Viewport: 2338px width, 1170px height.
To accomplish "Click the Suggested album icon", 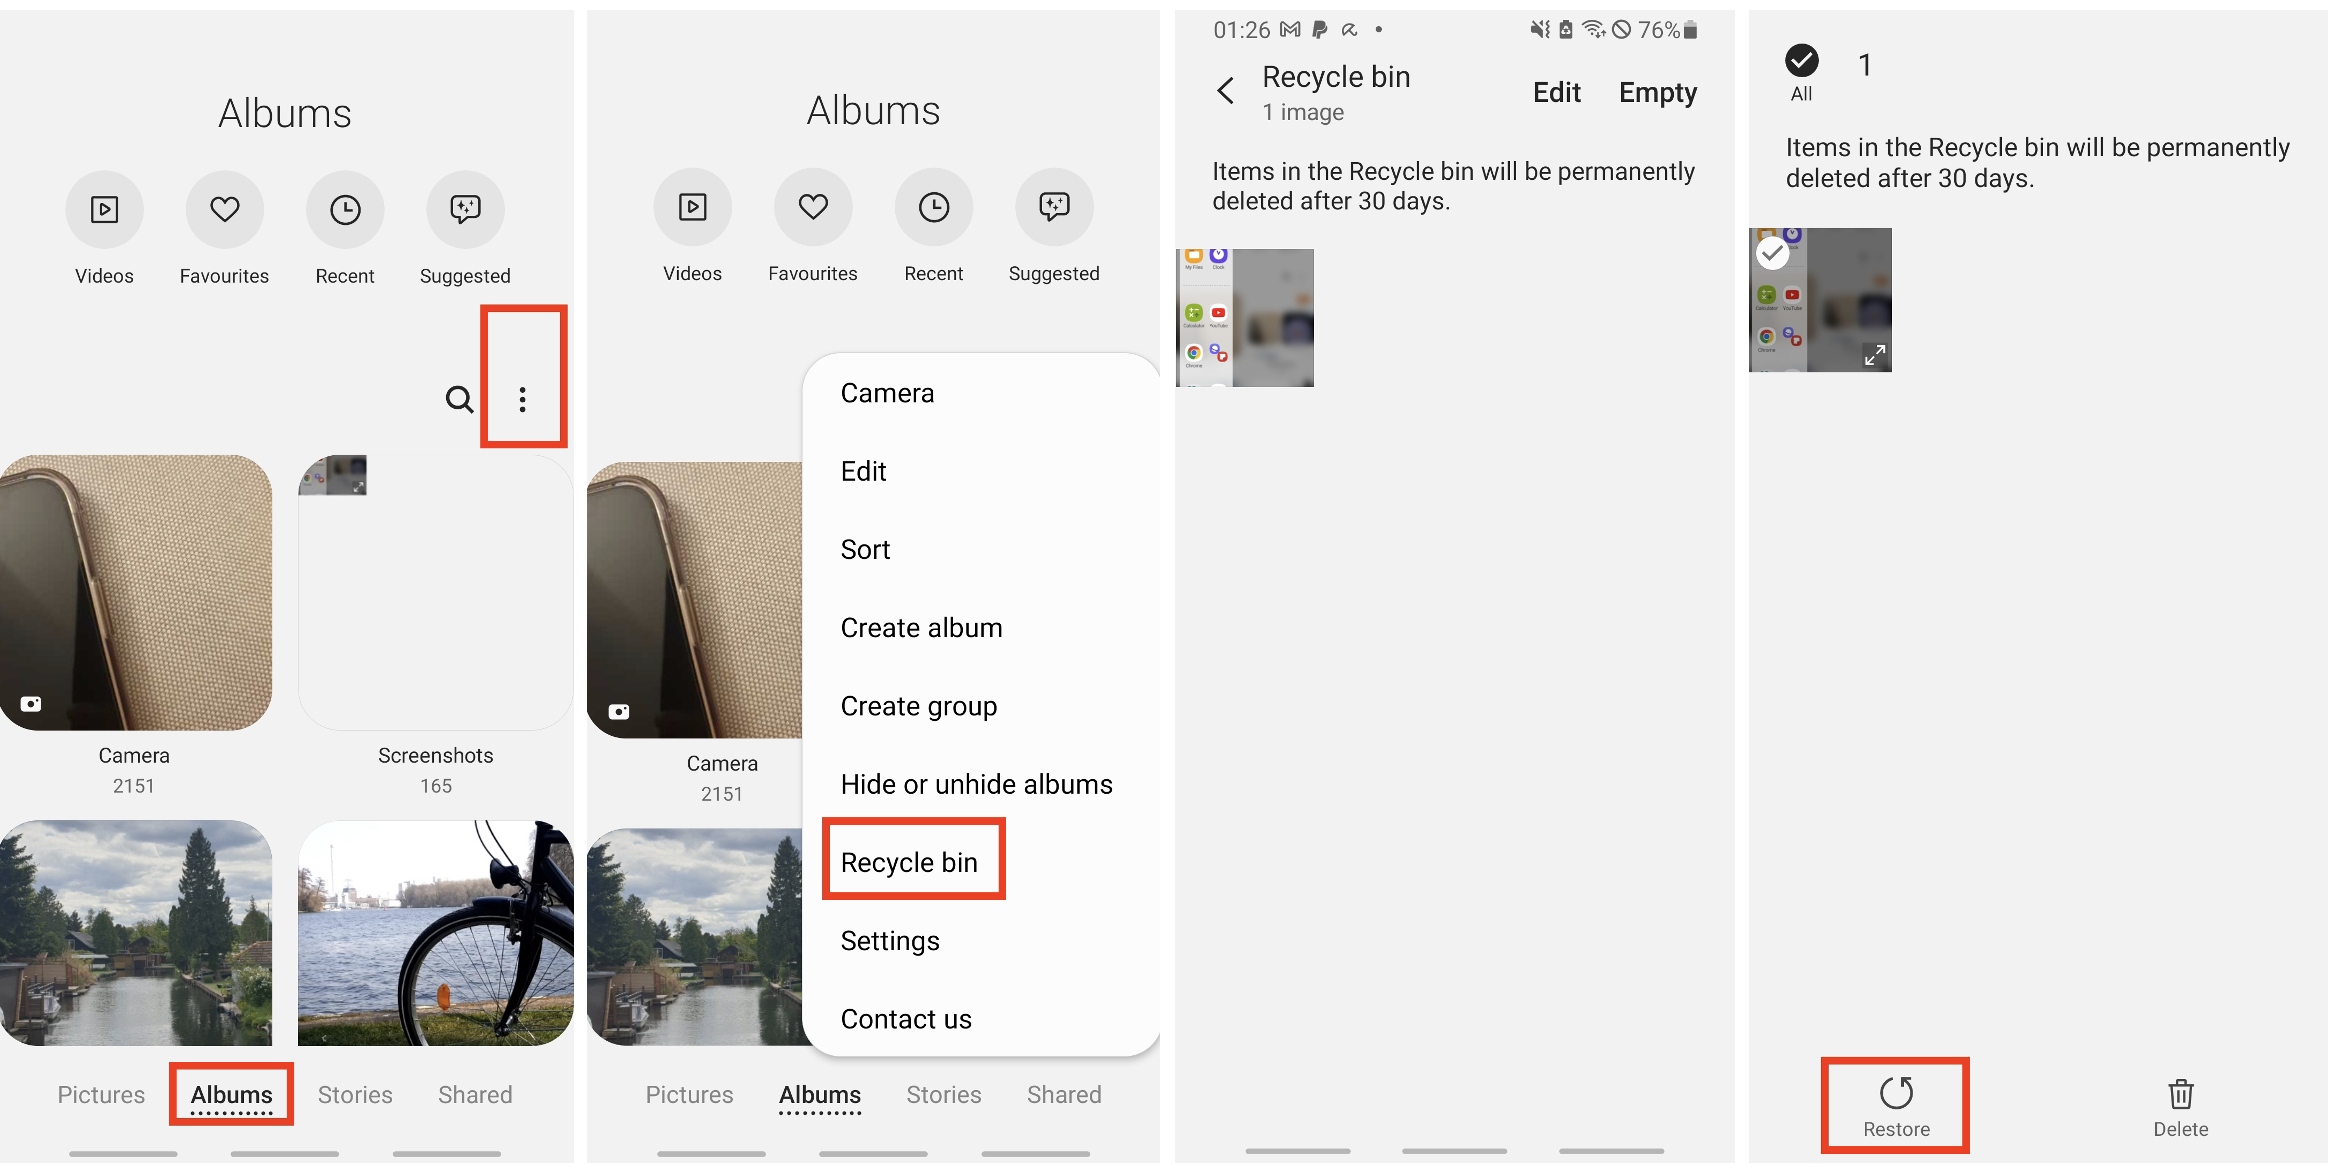I will (x=464, y=209).
